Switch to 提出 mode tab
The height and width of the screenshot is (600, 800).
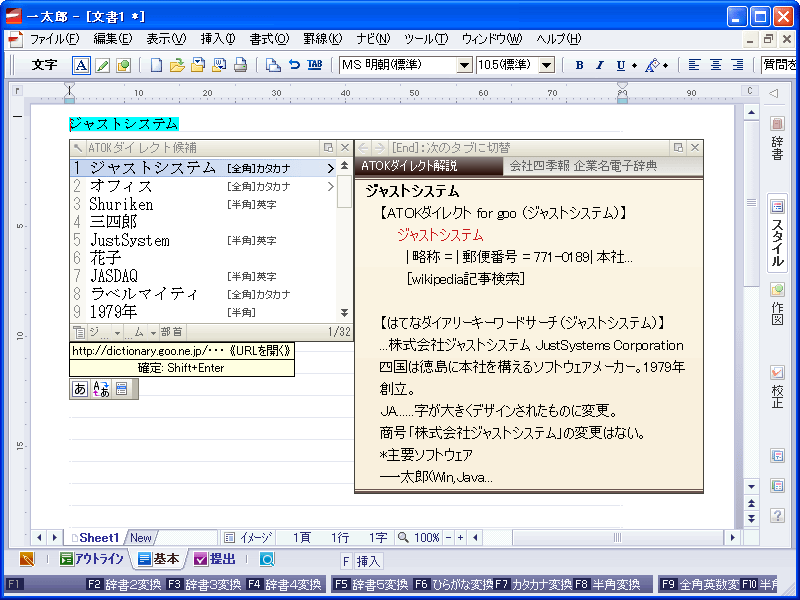[215, 559]
